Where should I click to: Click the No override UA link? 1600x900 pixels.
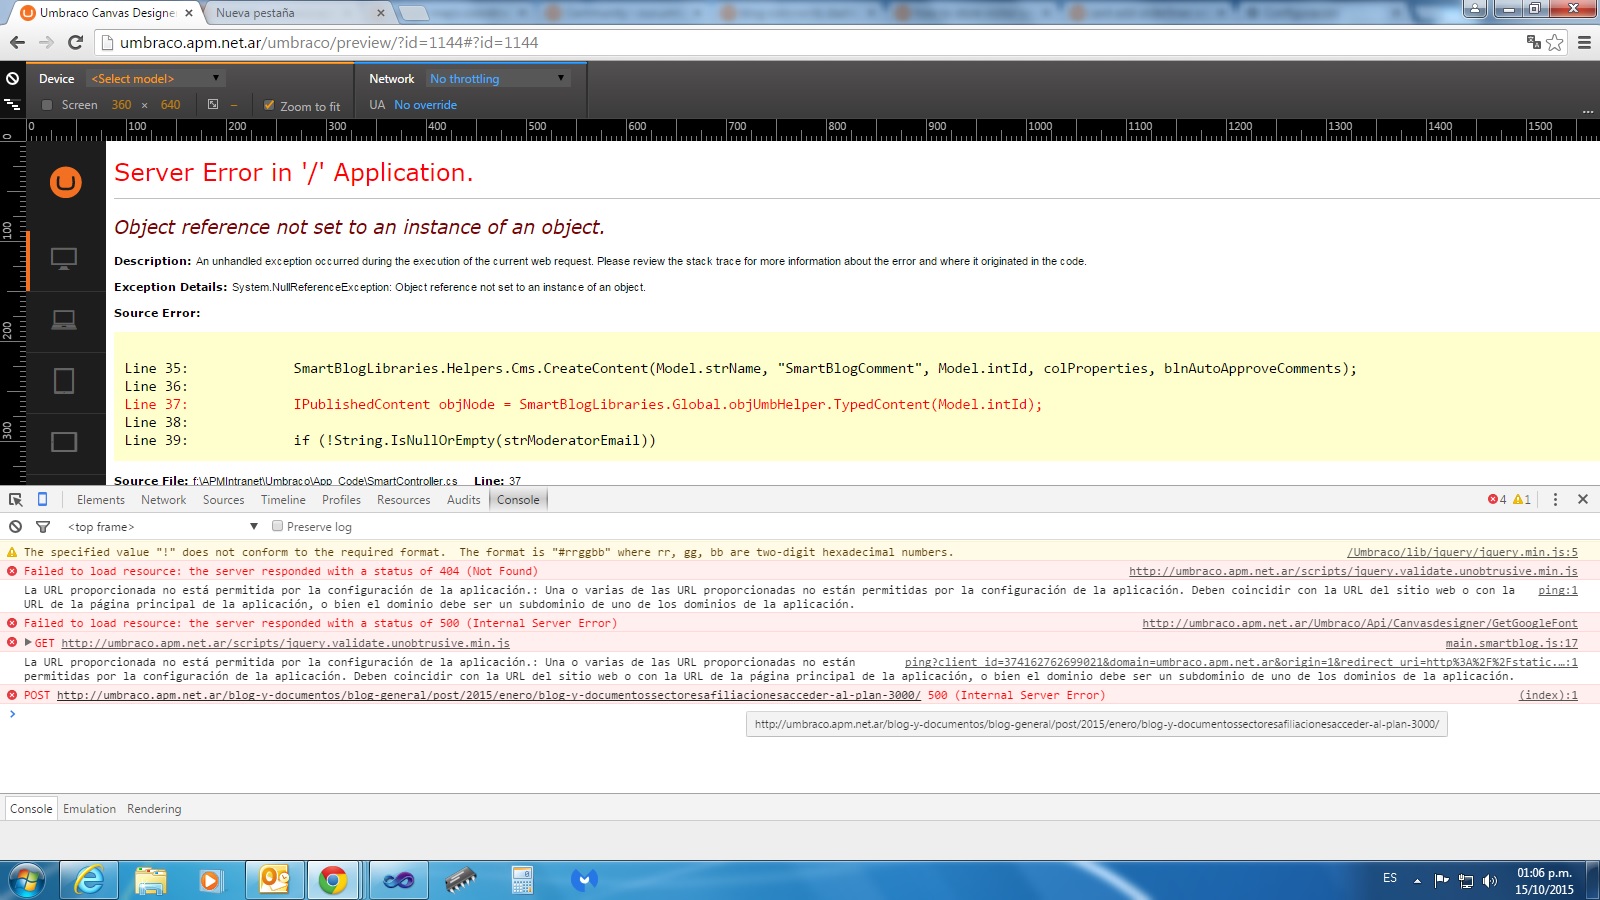click(425, 104)
